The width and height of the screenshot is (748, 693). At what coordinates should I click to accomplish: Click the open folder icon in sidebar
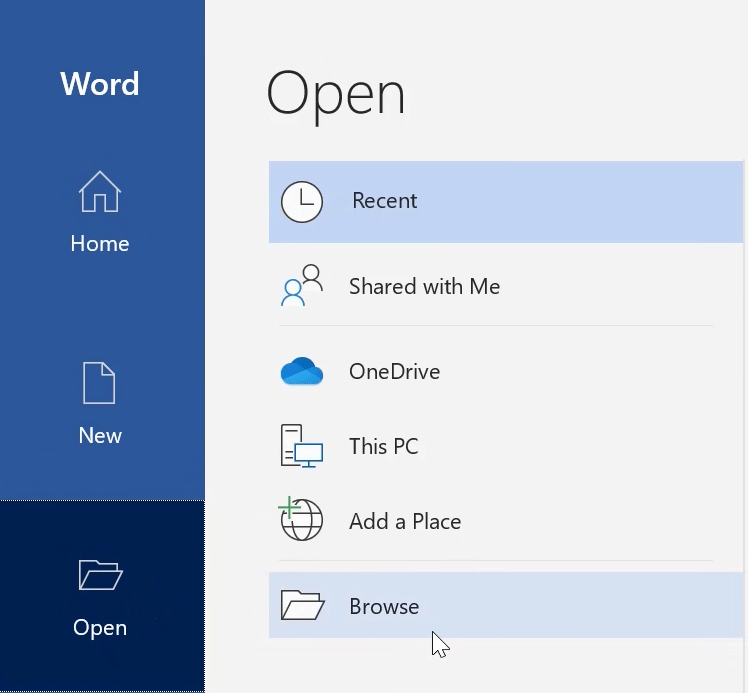(x=100, y=575)
